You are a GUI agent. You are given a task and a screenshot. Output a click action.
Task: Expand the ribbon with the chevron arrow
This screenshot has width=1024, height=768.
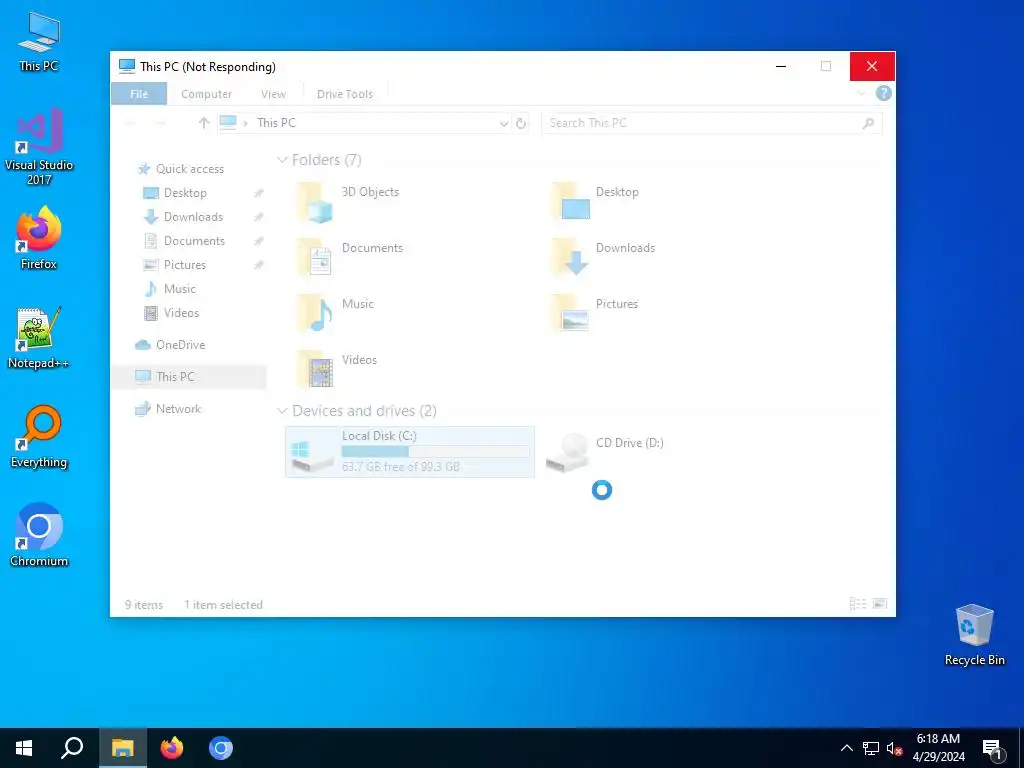(861, 93)
